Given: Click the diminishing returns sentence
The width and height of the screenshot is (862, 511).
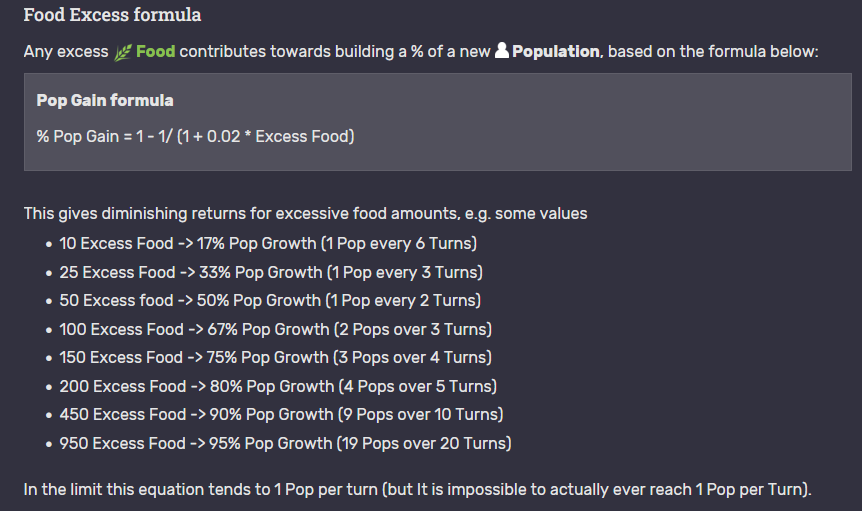Looking at the screenshot, I should point(305,213).
